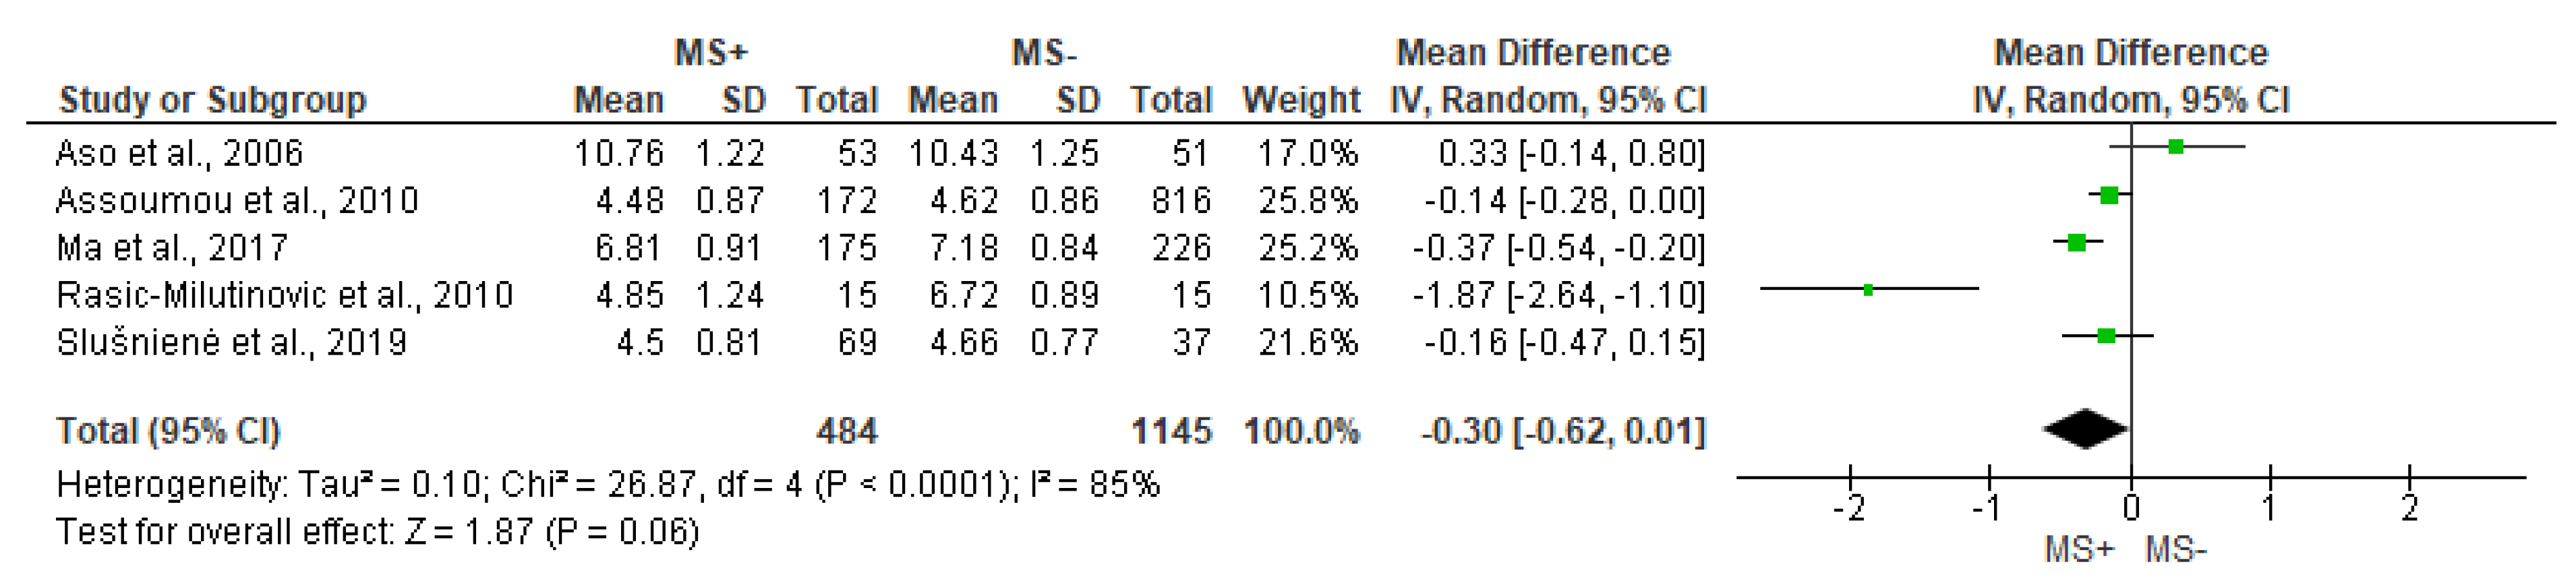This screenshot has width=2576, height=581.
Task: Click the green square for Aso 2006
Action: click(x=2175, y=147)
